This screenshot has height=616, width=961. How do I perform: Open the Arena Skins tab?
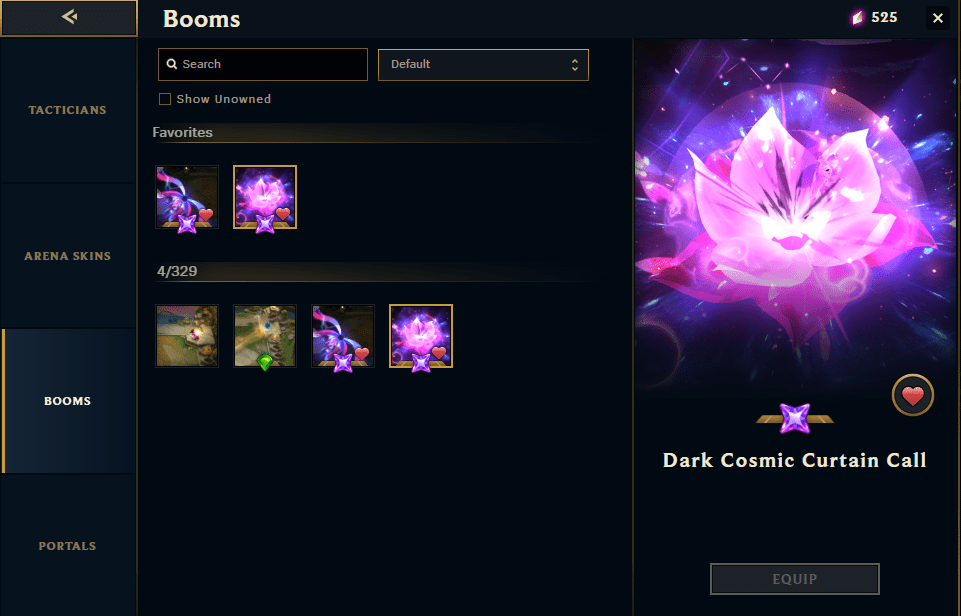click(x=67, y=256)
